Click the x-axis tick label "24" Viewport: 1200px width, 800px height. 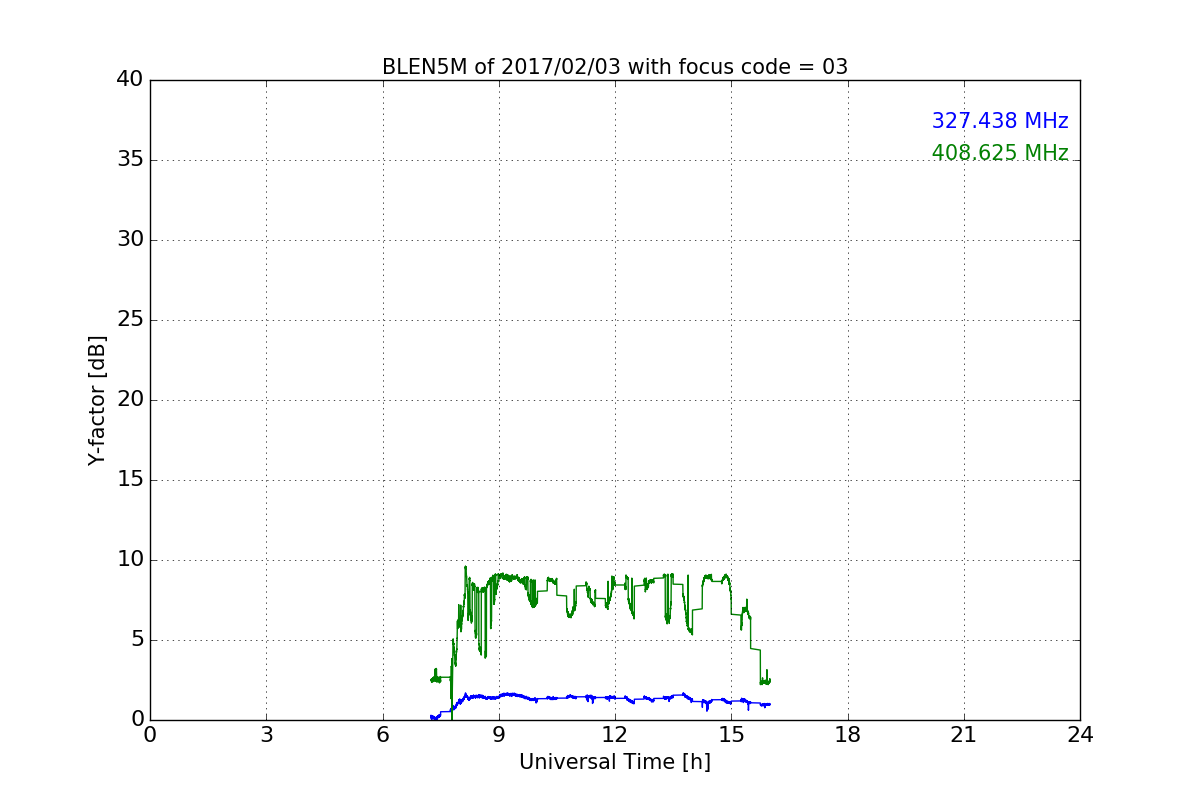click(1080, 735)
